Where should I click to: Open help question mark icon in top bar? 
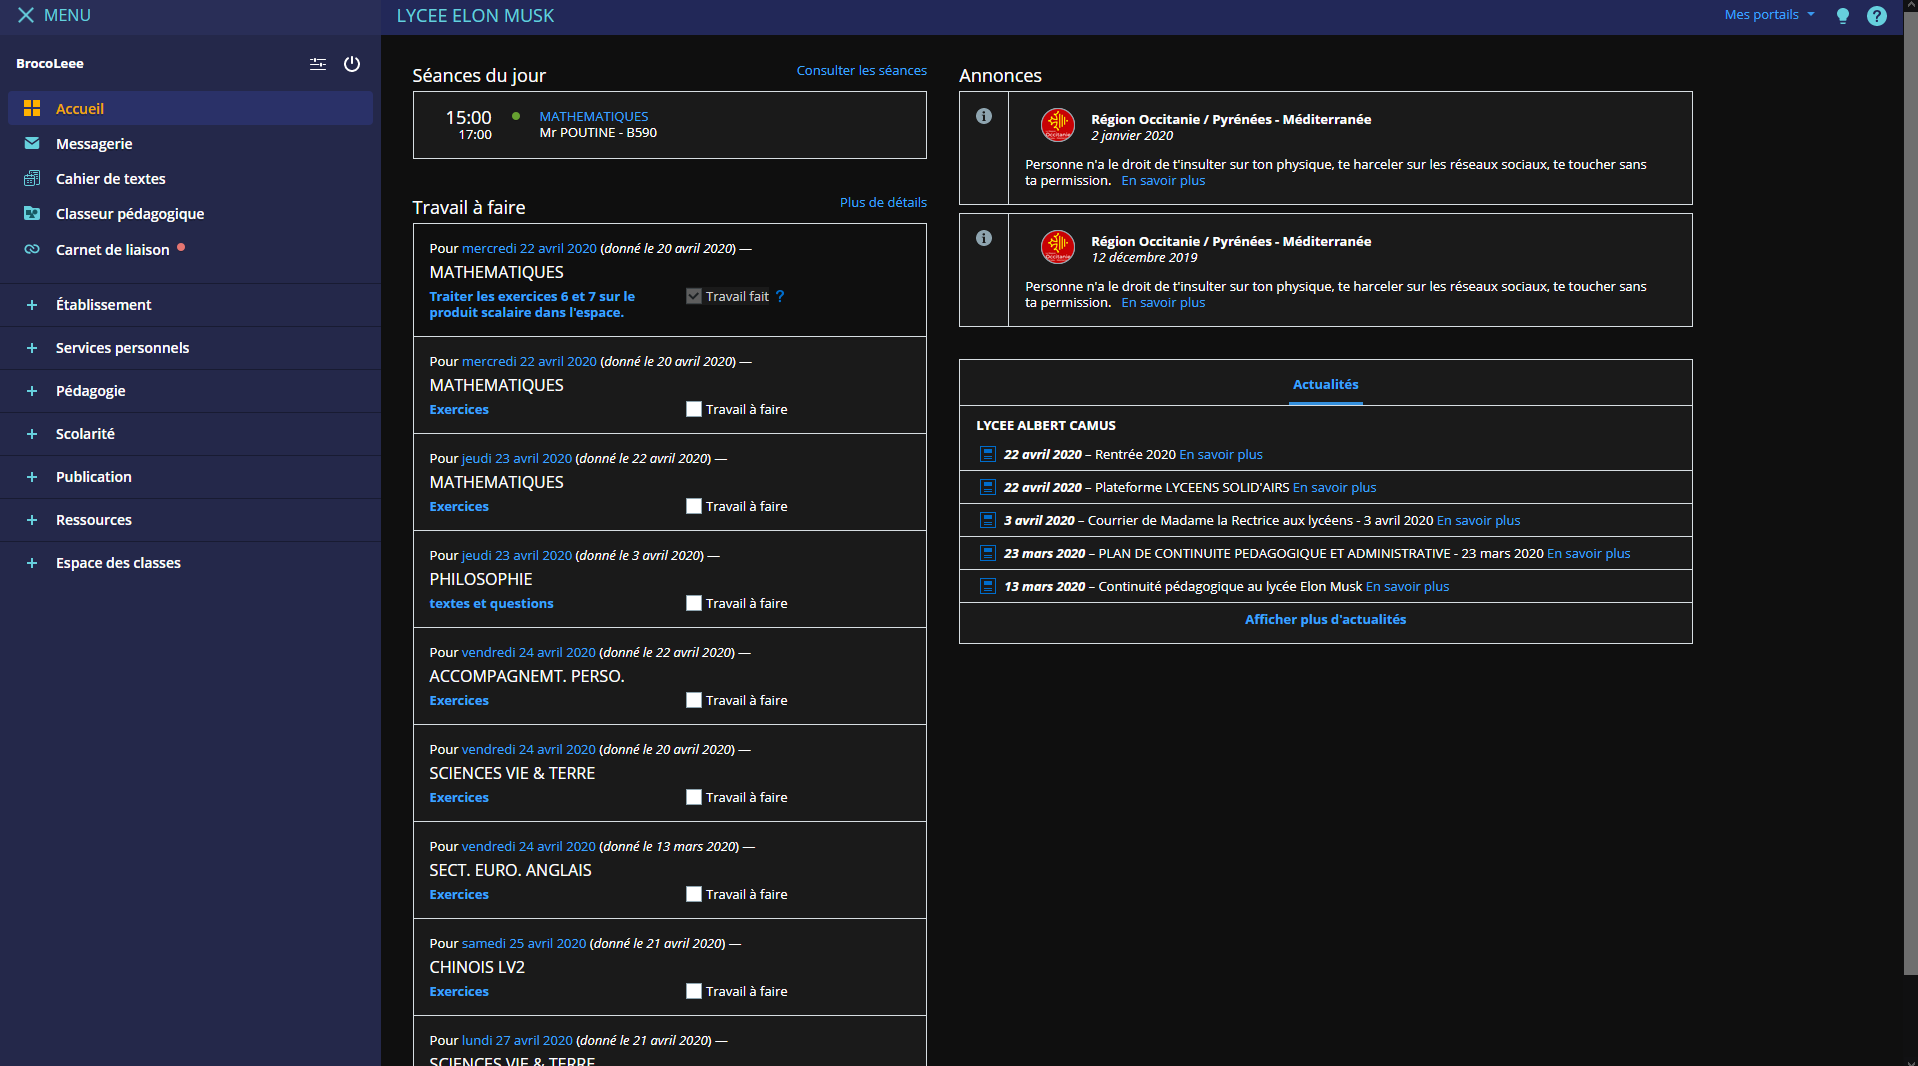click(1877, 16)
